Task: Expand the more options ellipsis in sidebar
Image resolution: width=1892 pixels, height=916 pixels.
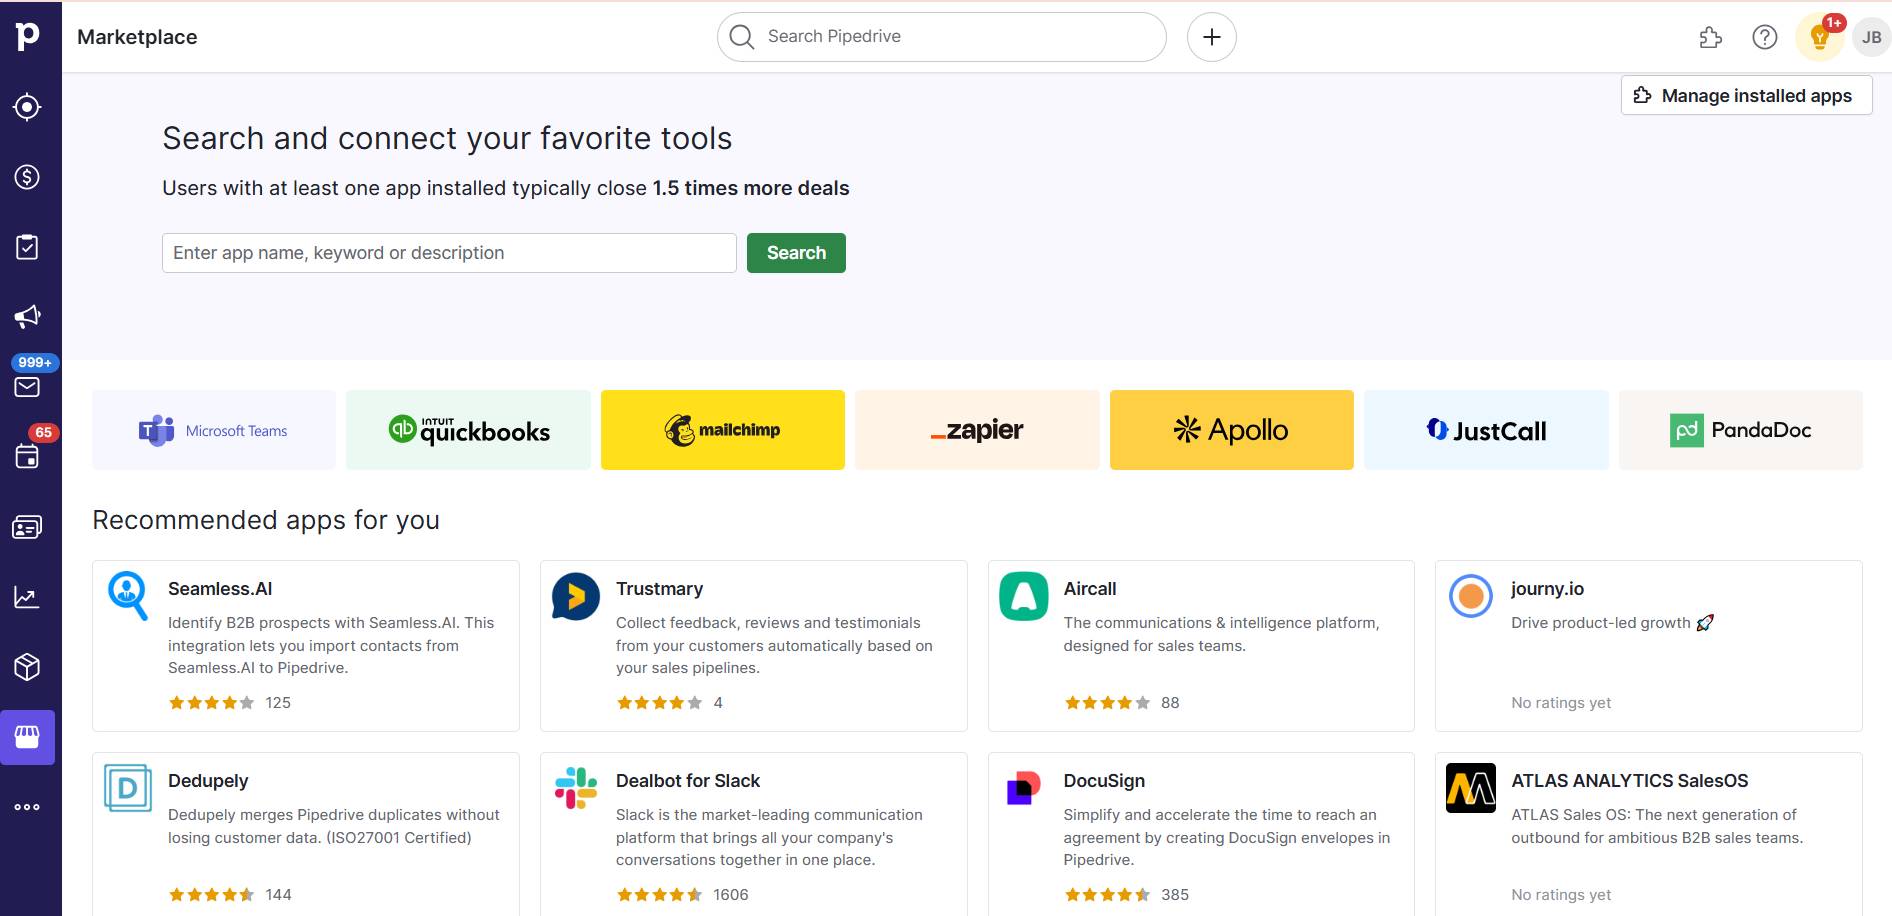Action: tap(28, 806)
